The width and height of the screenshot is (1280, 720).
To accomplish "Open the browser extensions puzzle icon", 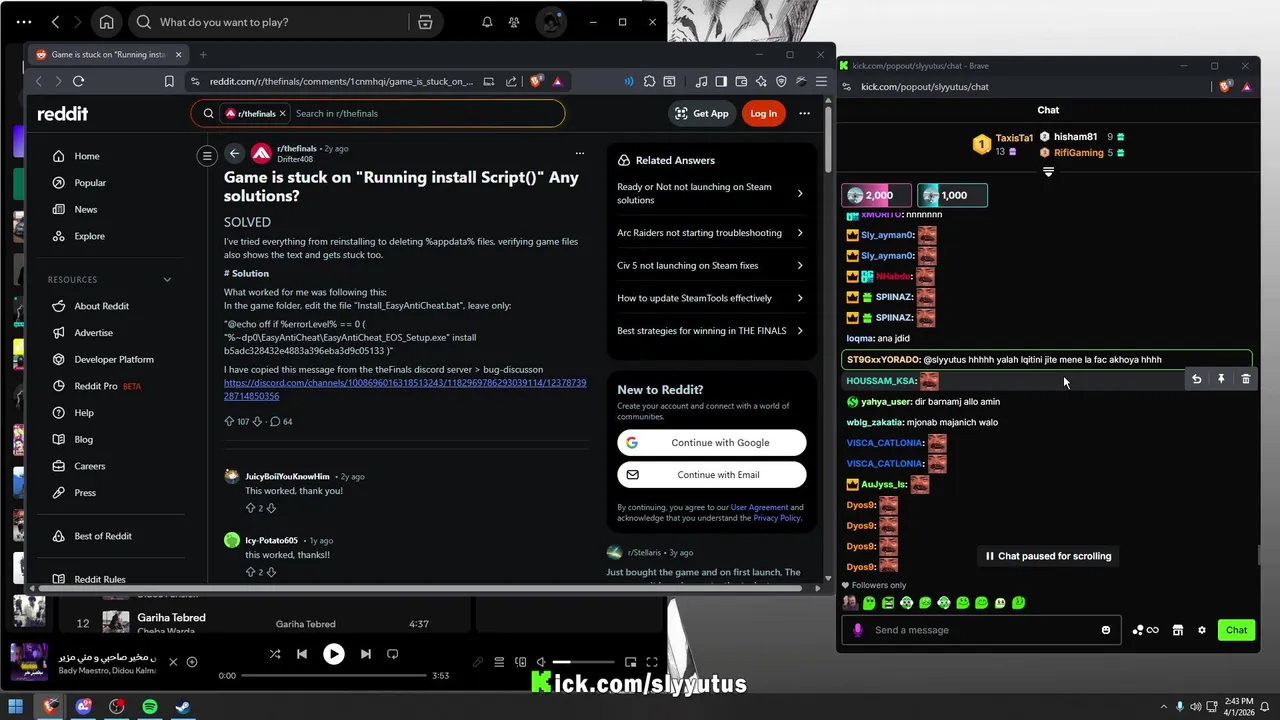I will [649, 82].
